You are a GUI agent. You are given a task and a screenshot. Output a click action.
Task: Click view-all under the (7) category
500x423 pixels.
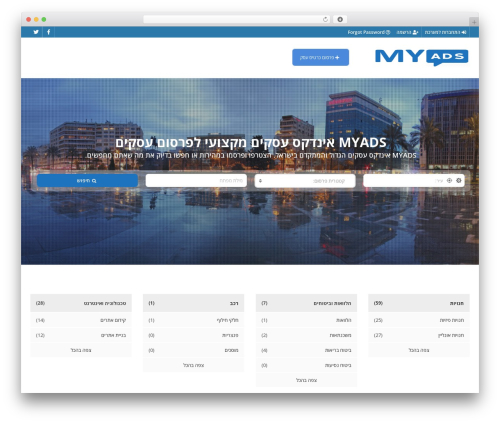pyautogui.click(x=306, y=380)
